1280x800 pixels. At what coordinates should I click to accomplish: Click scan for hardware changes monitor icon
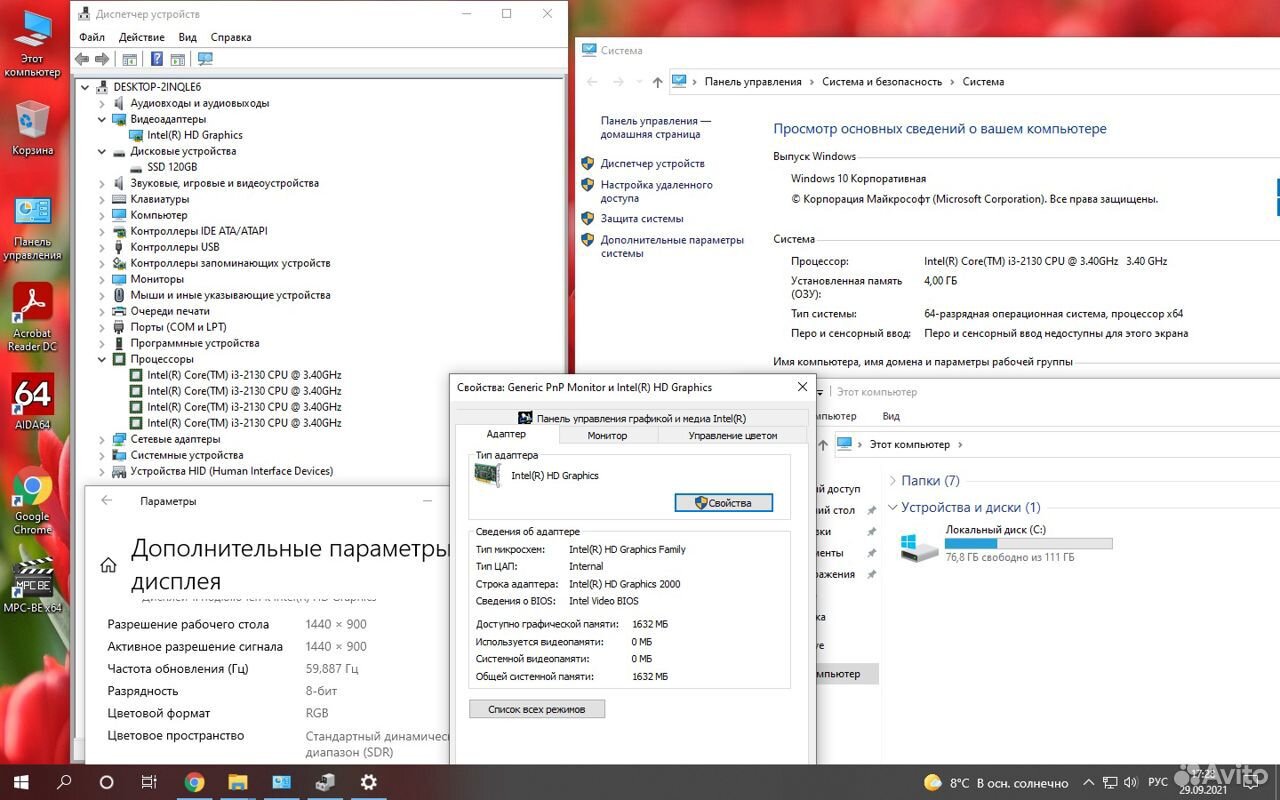[x=205, y=59]
